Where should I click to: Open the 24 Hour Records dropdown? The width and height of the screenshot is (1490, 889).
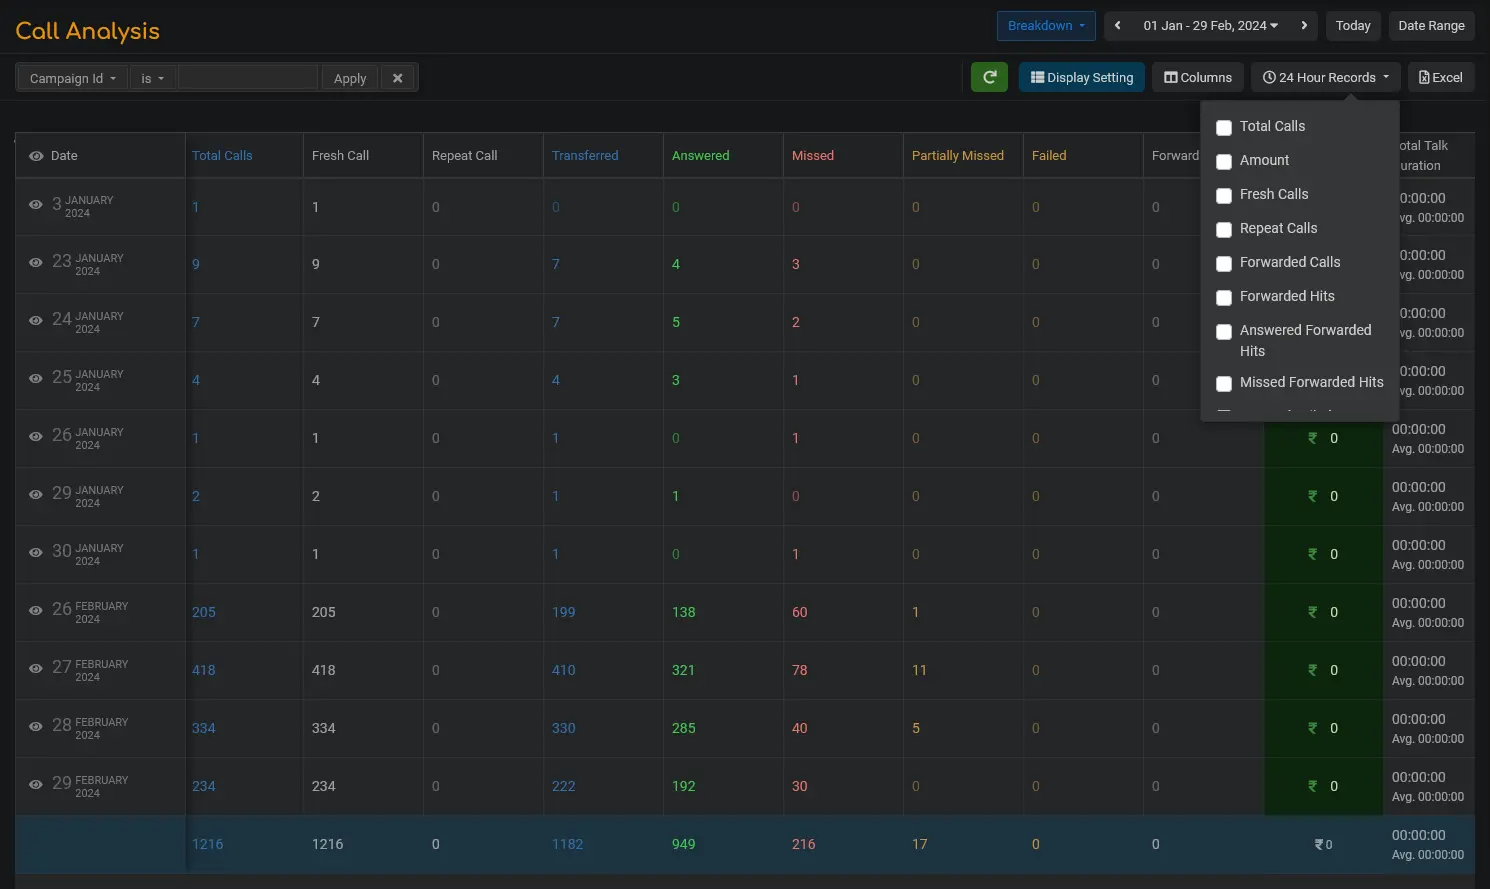pyautogui.click(x=1325, y=77)
